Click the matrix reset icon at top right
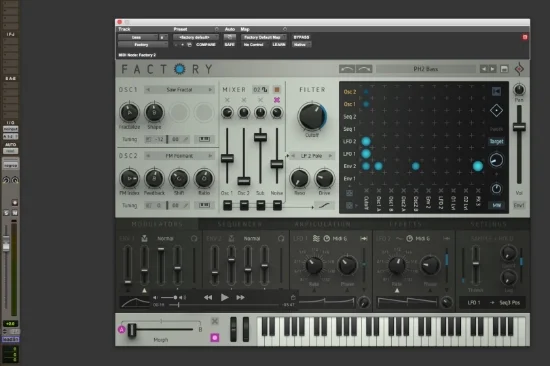The width and height of the screenshot is (550, 366). (496, 92)
